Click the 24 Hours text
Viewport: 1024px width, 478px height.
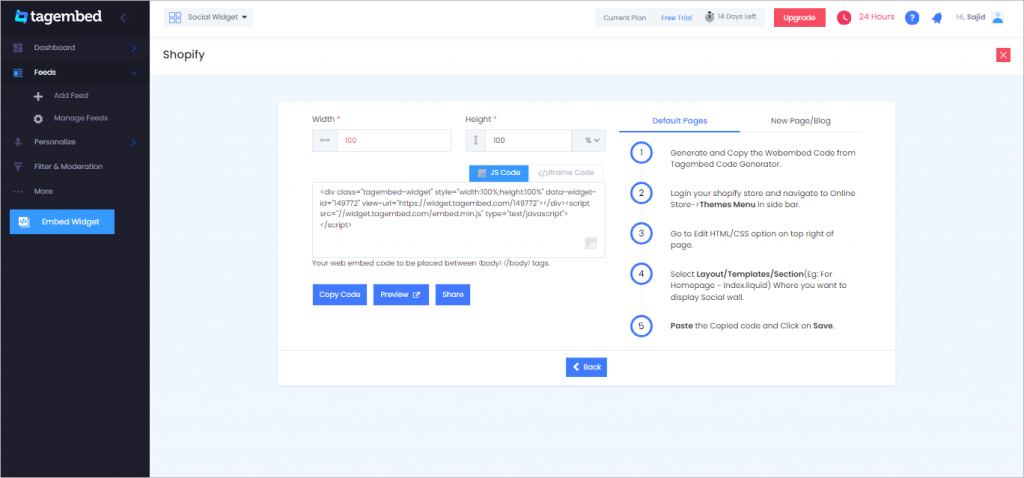[876, 17]
